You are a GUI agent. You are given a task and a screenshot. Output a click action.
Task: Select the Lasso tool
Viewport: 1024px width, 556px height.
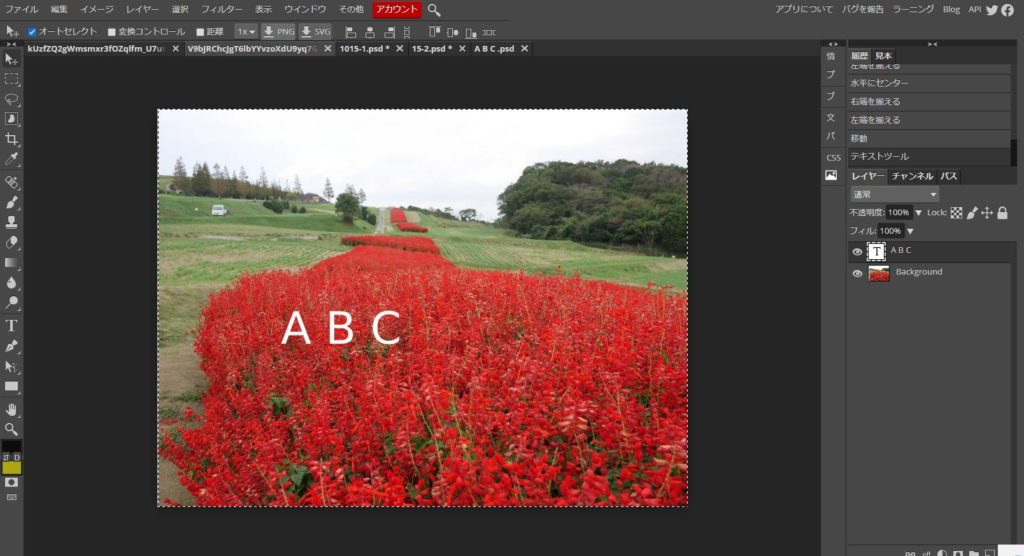pyautogui.click(x=11, y=99)
